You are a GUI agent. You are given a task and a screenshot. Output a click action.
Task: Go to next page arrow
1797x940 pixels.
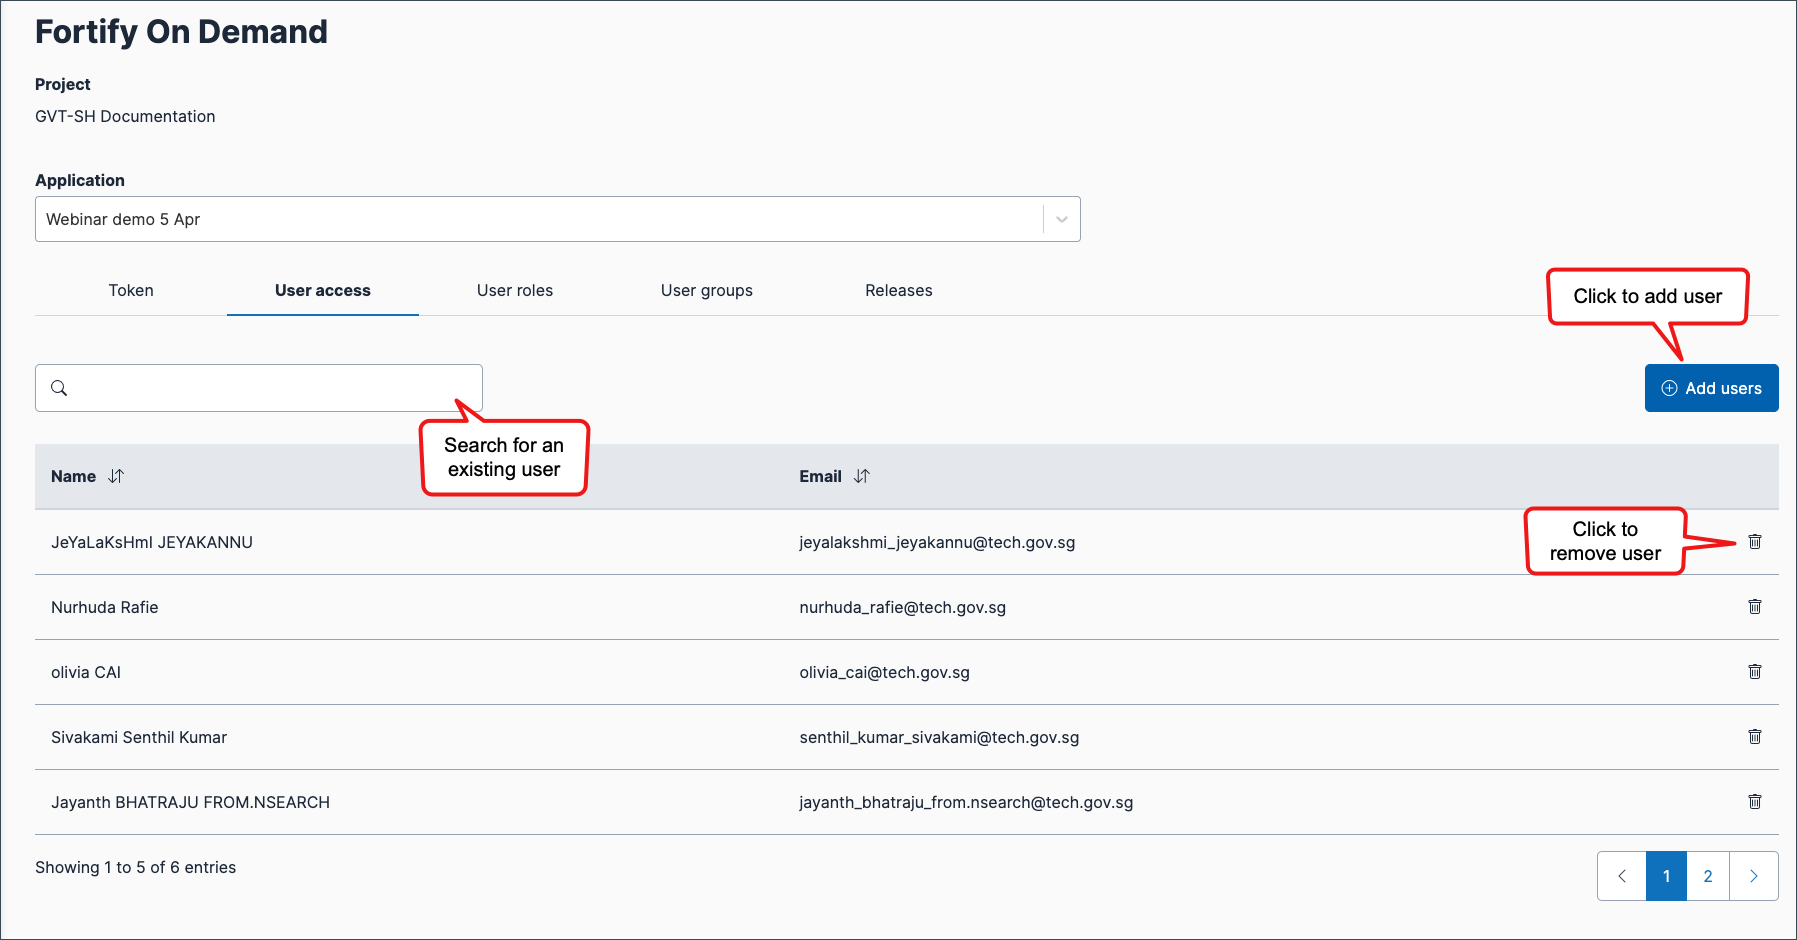click(1753, 876)
